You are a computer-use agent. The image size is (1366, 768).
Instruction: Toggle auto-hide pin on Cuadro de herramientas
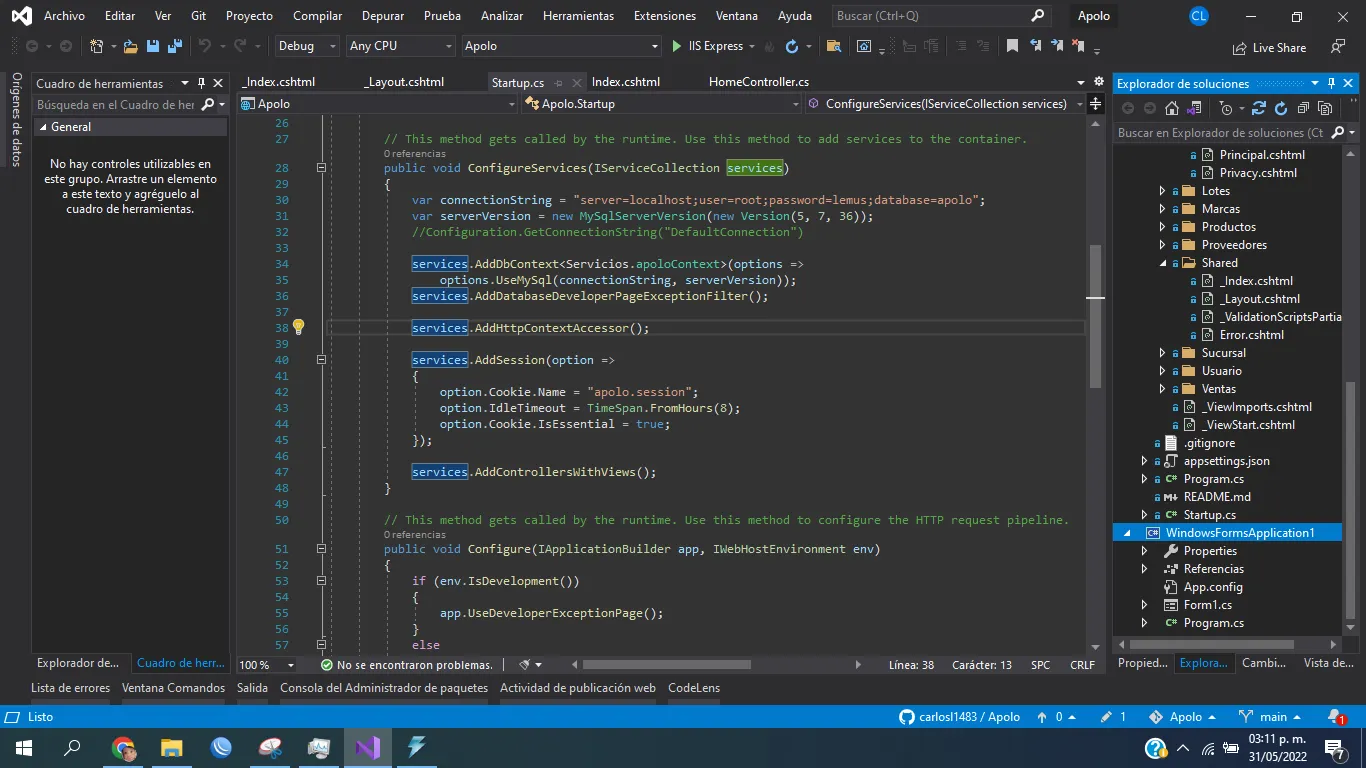click(201, 83)
